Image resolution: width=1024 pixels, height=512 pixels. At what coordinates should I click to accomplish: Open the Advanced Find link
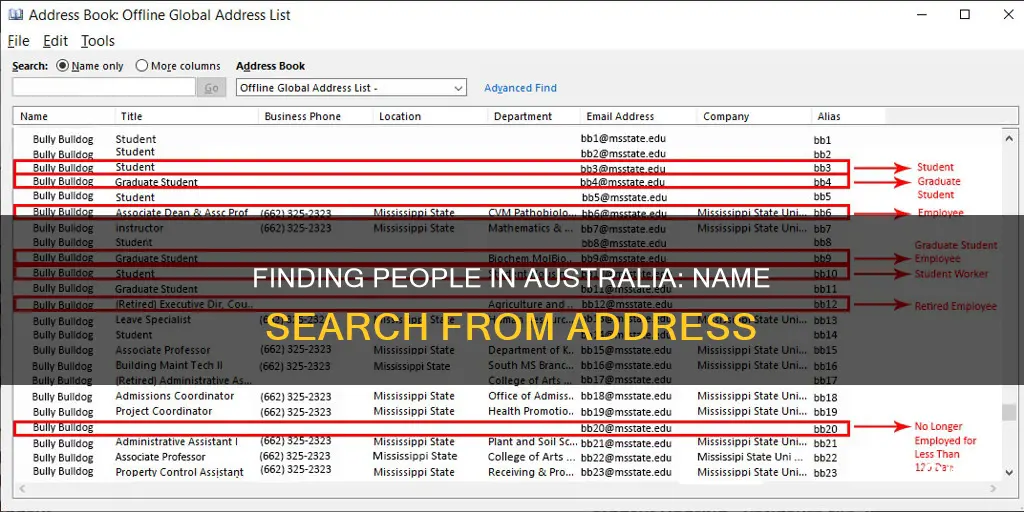(520, 88)
